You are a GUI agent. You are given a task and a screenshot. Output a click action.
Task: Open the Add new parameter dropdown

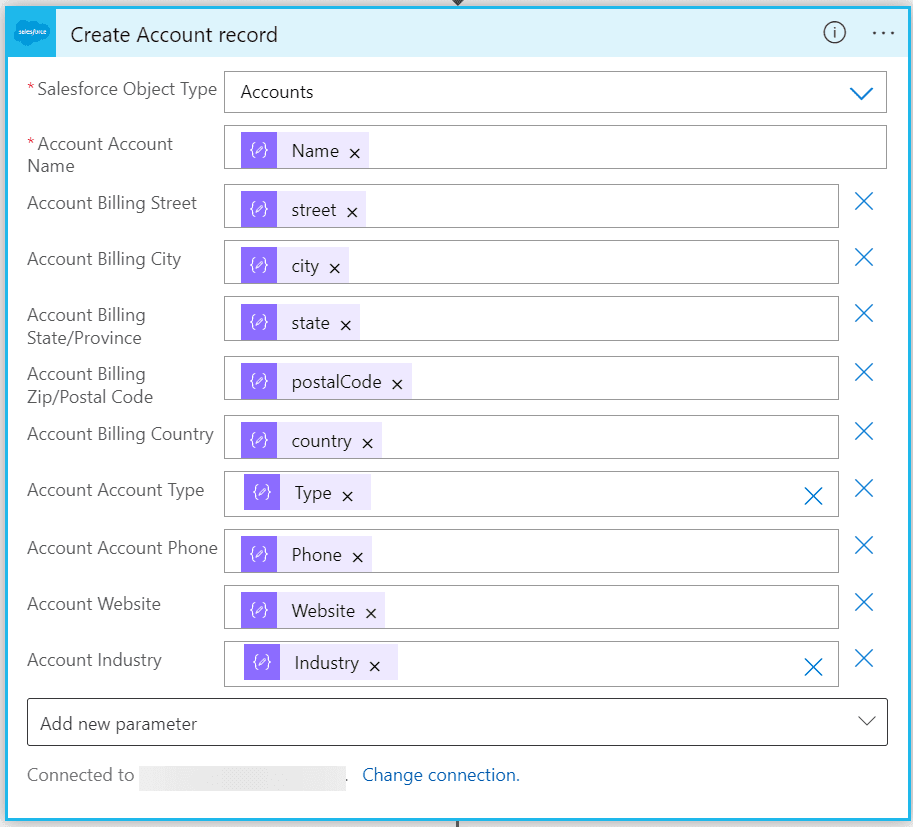(457, 722)
